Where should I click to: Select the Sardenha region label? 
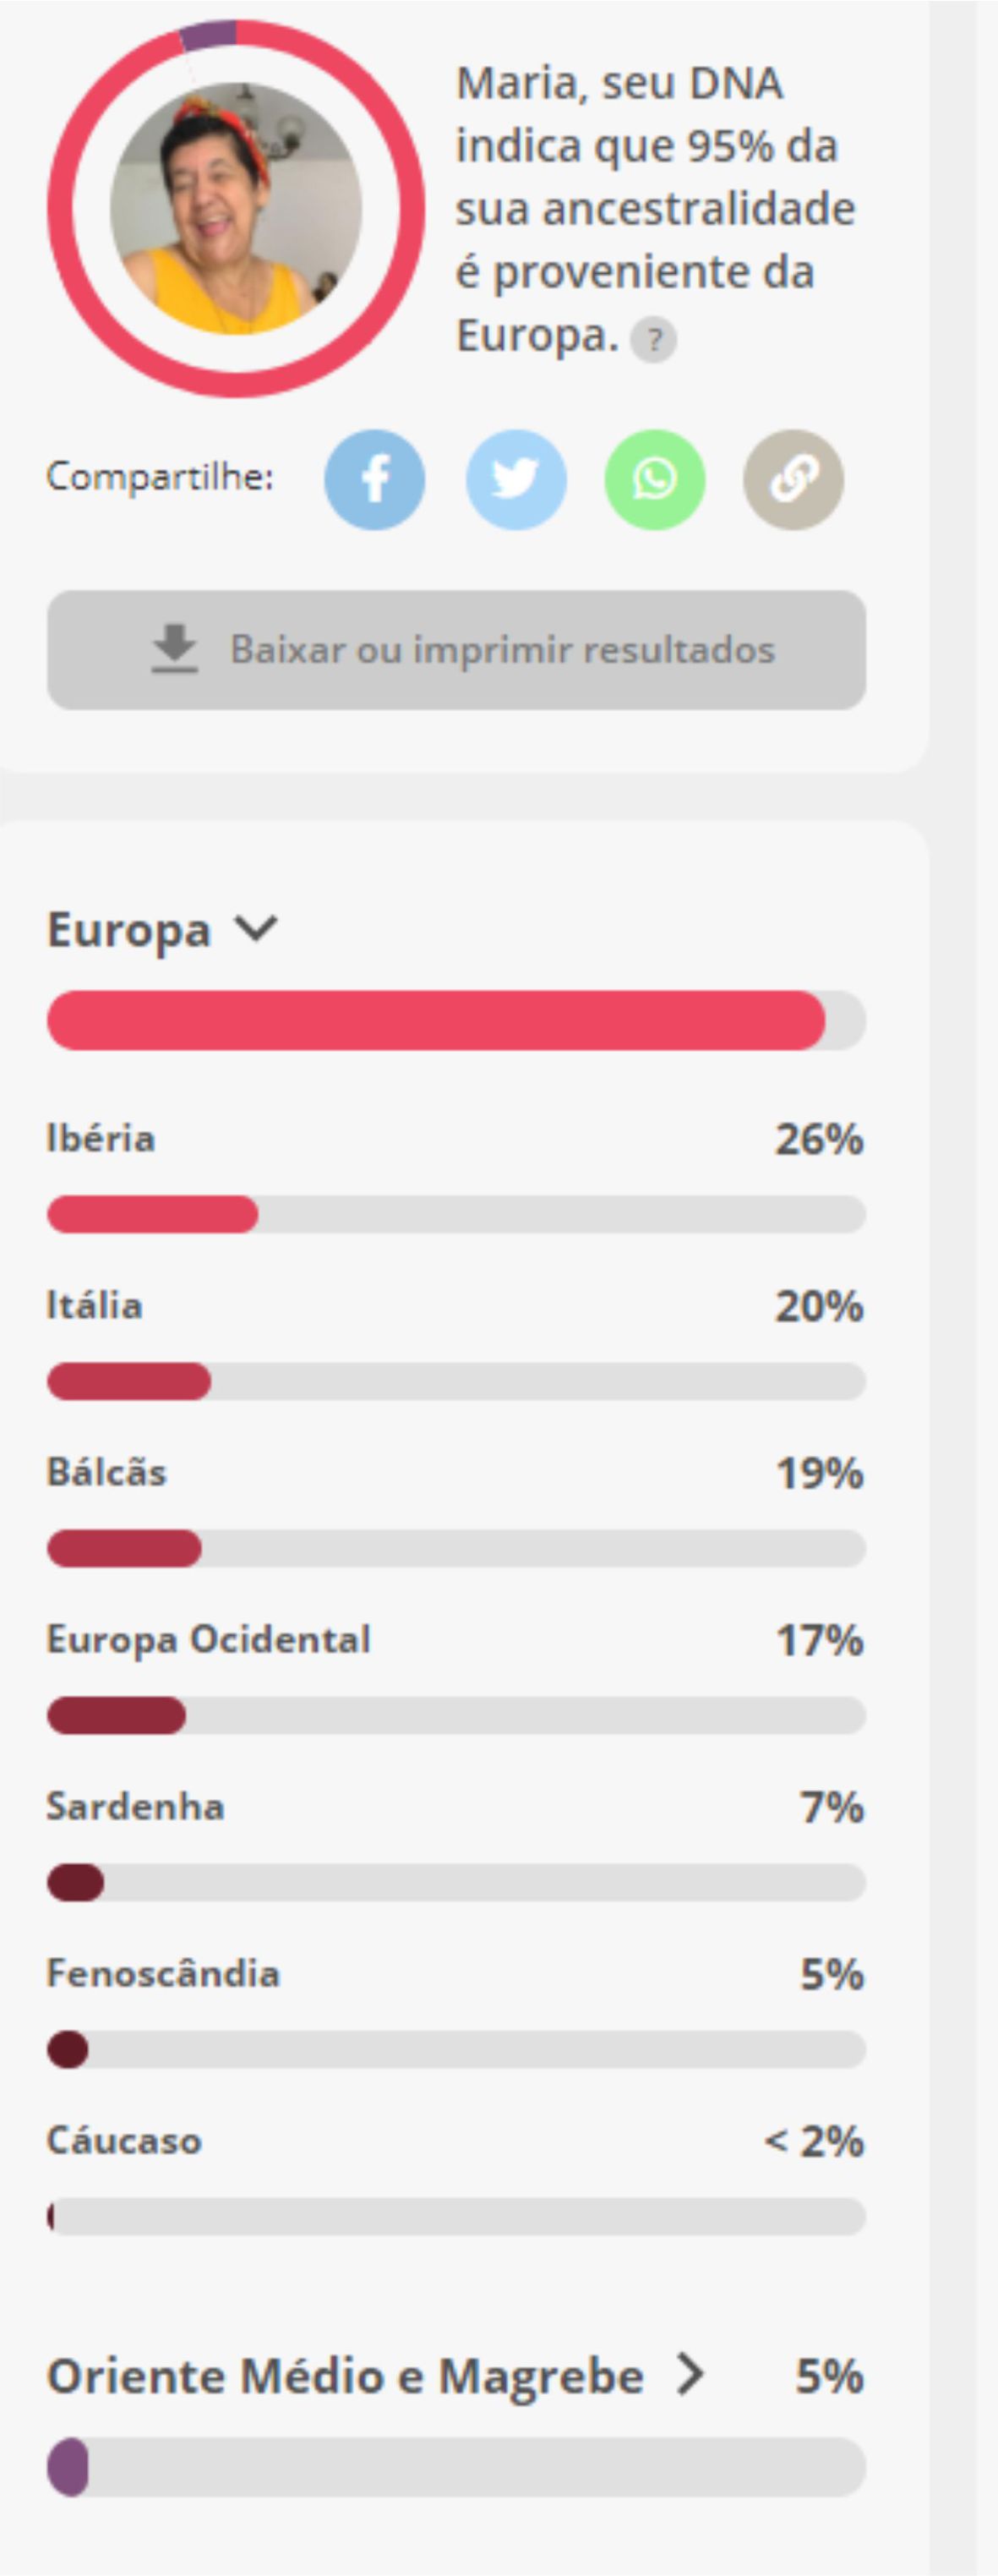pyautogui.click(x=136, y=1806)
